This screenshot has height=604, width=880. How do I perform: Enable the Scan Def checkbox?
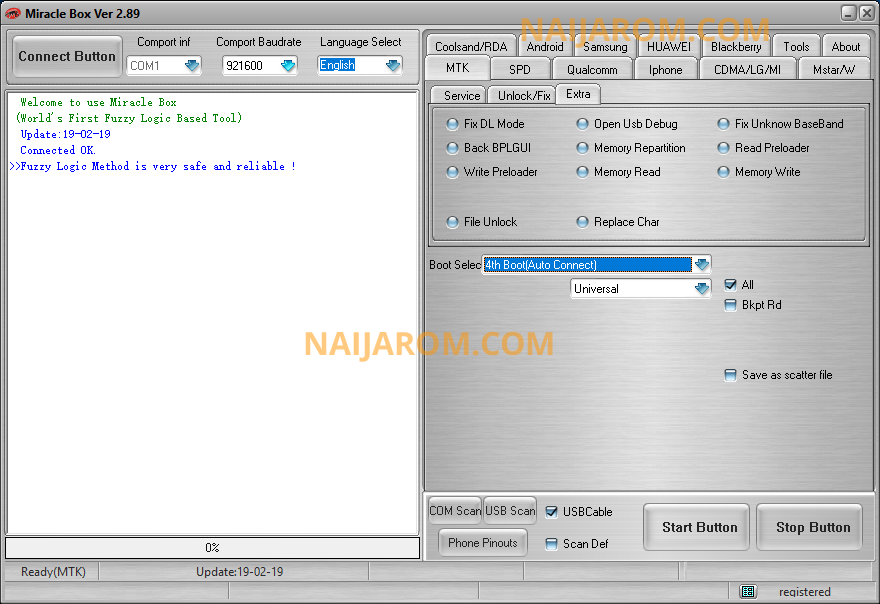[x=552, y=544]
